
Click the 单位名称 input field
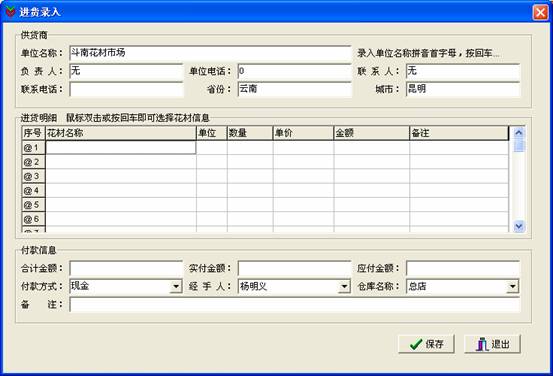(x=210, y=53)
